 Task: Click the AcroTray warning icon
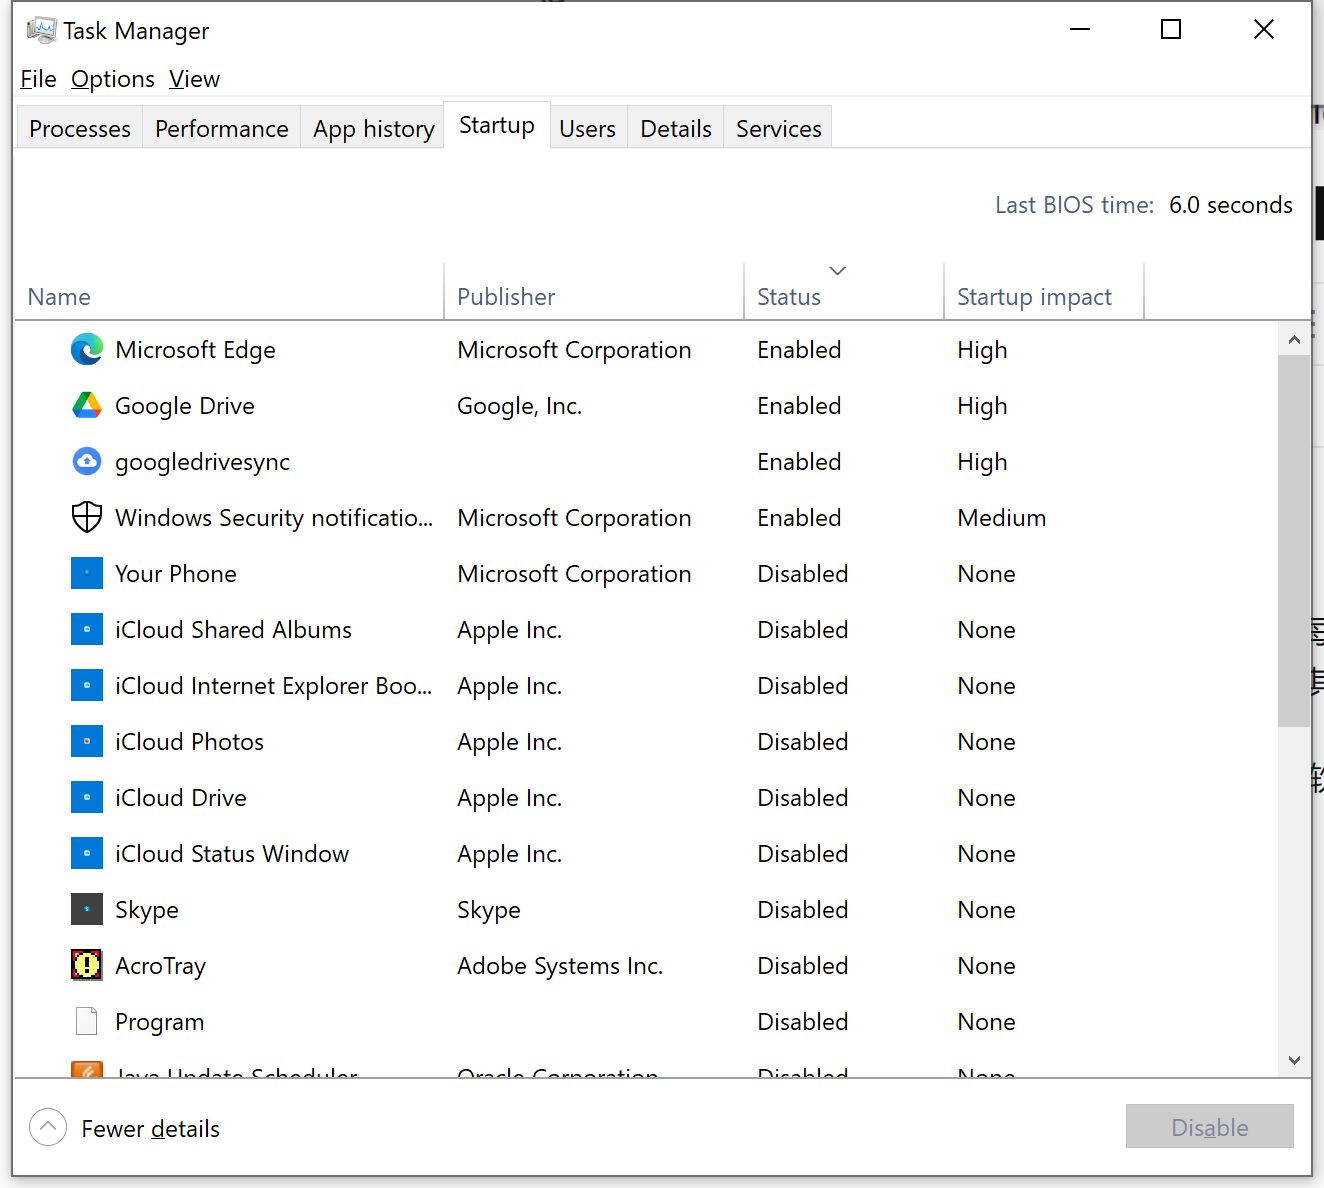(x=87, y=965)
